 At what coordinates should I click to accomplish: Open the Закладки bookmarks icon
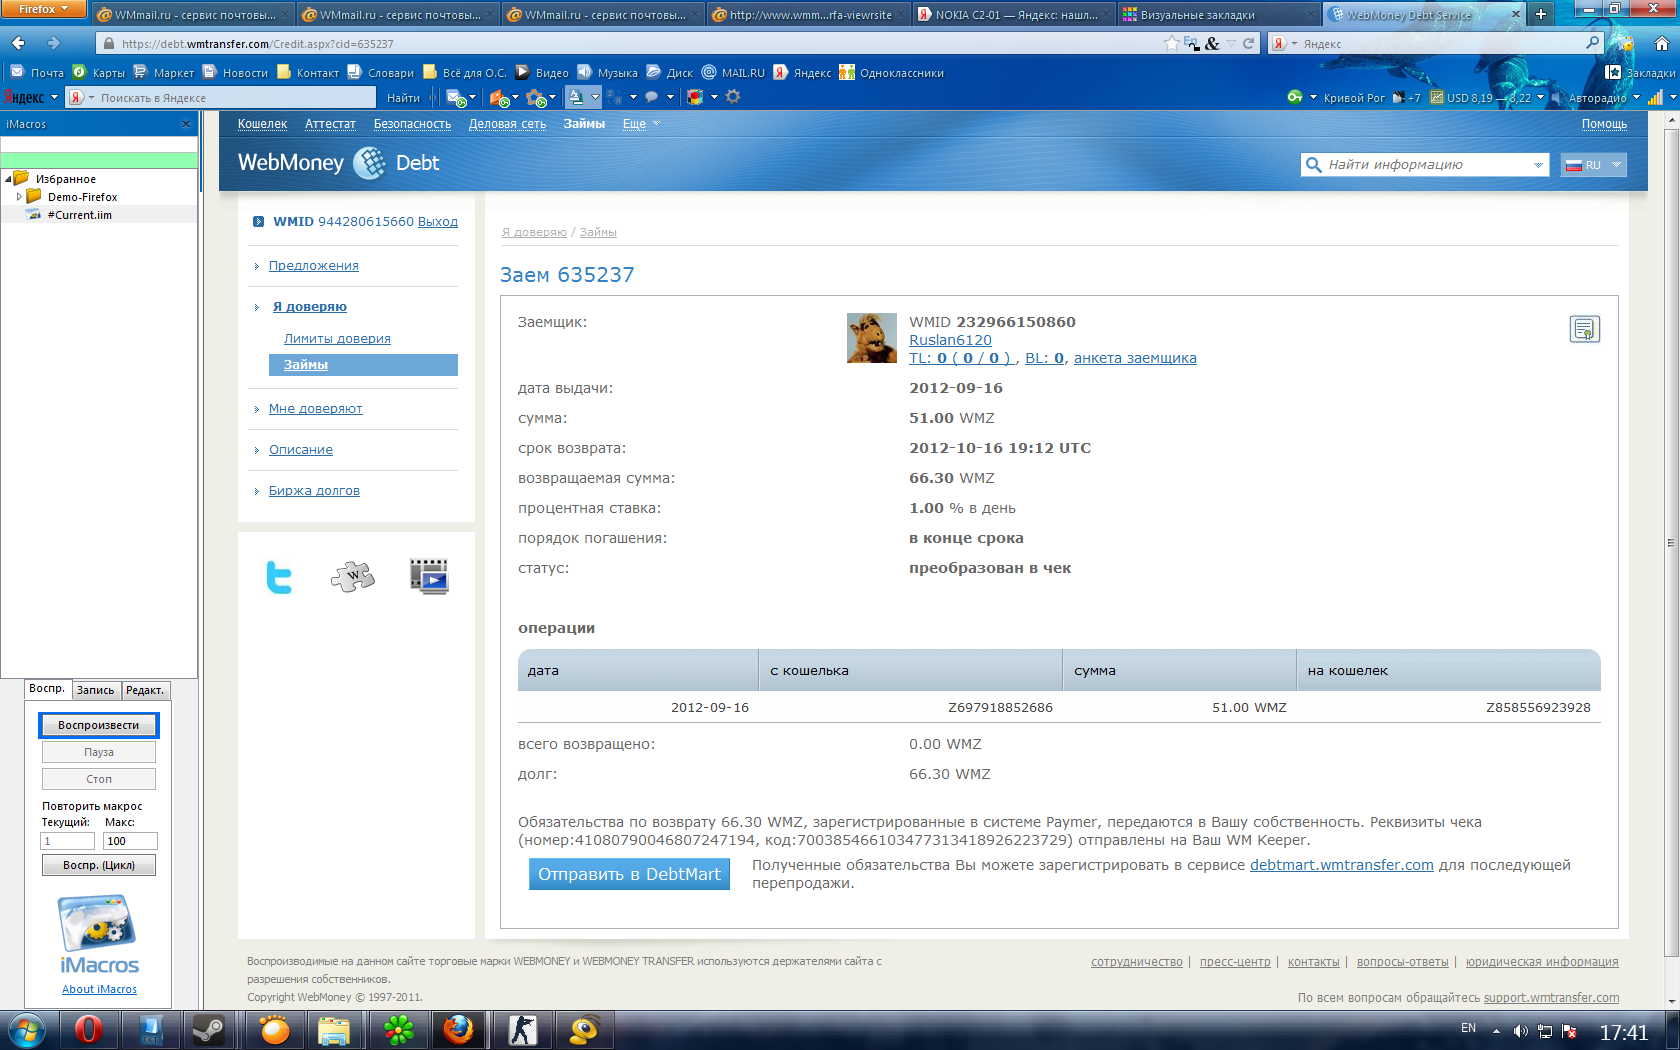click(1613, 72)
